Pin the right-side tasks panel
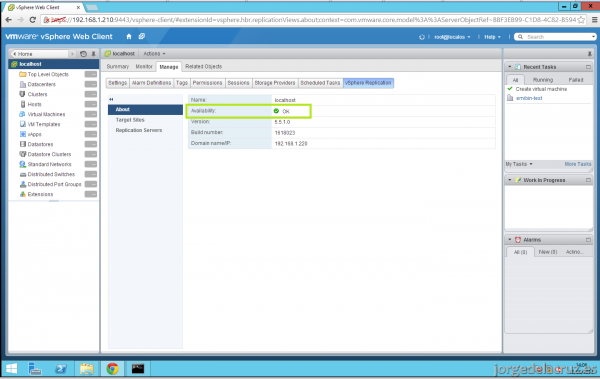The height and width of the screenshot is (379, 600). click(x=589, y=54)
